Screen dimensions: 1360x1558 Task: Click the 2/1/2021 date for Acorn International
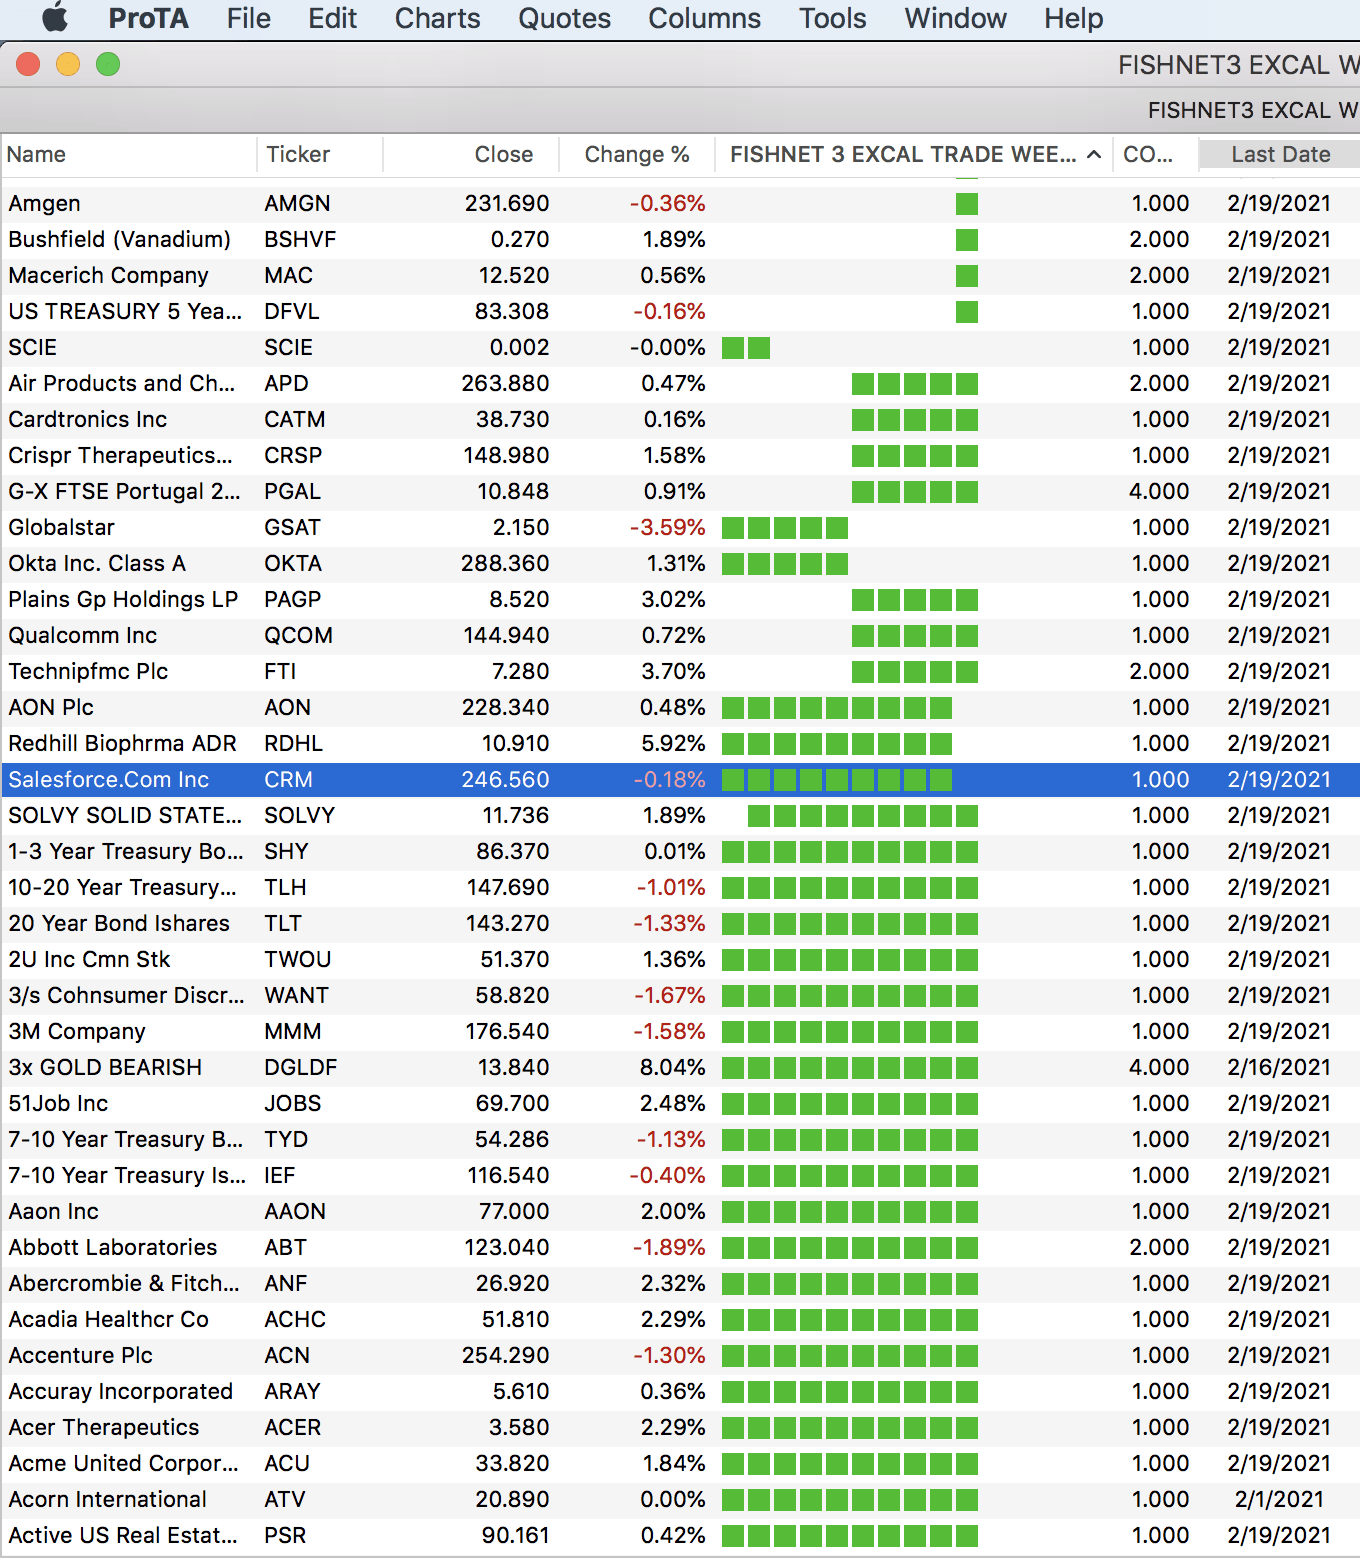click(1279, 1500)
